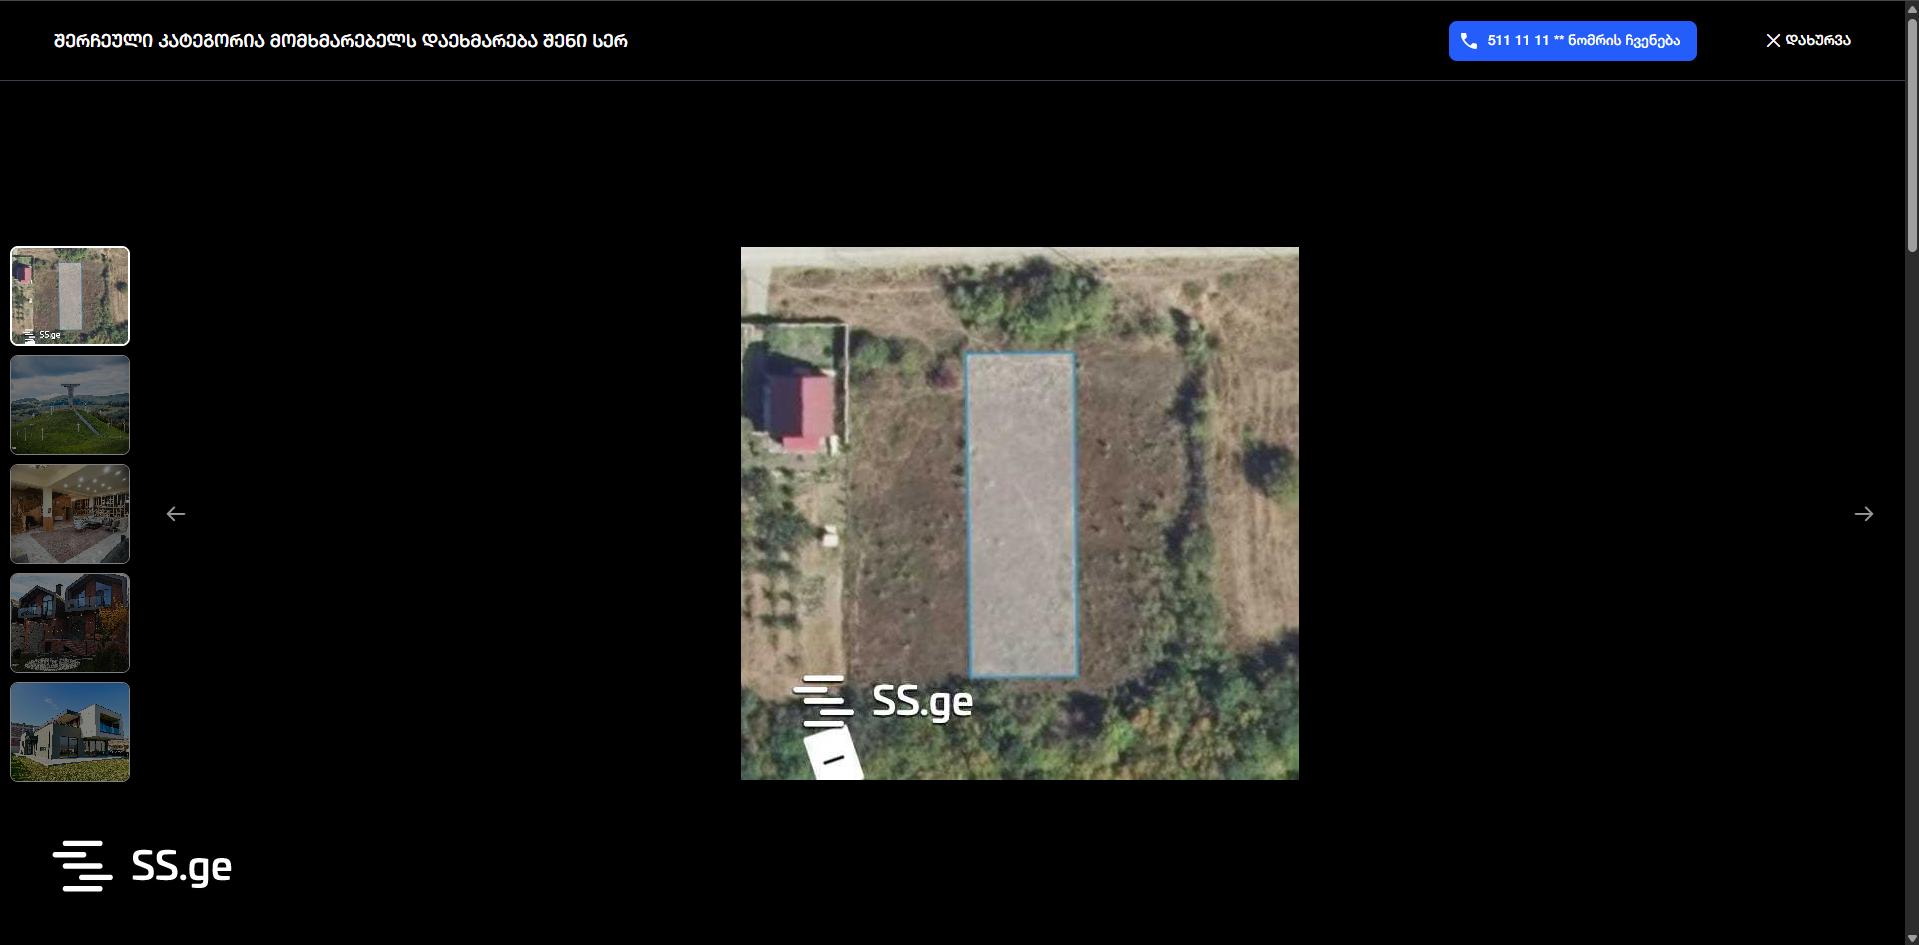Open the thumbnail showing tower on green hill

coord(70,405)
